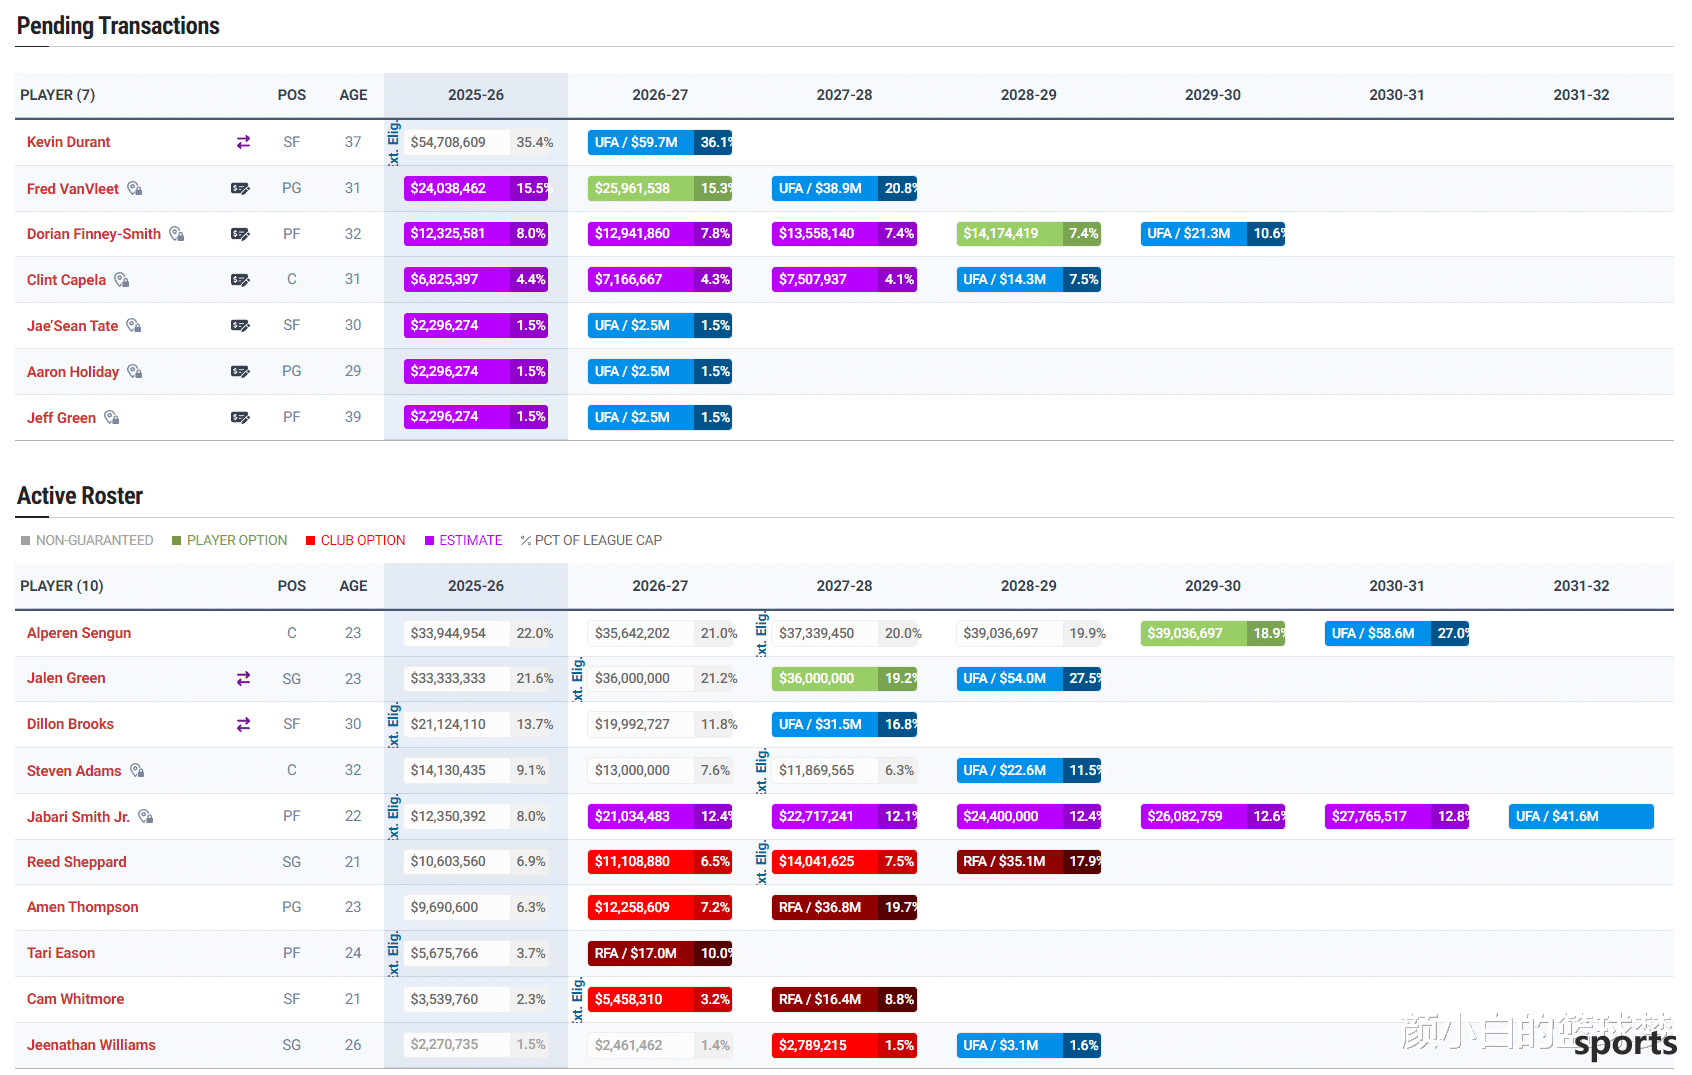Click the trade arrows icon in Jalen Green's row
Screen dimensions: 1692x1075
pos(243,678)
